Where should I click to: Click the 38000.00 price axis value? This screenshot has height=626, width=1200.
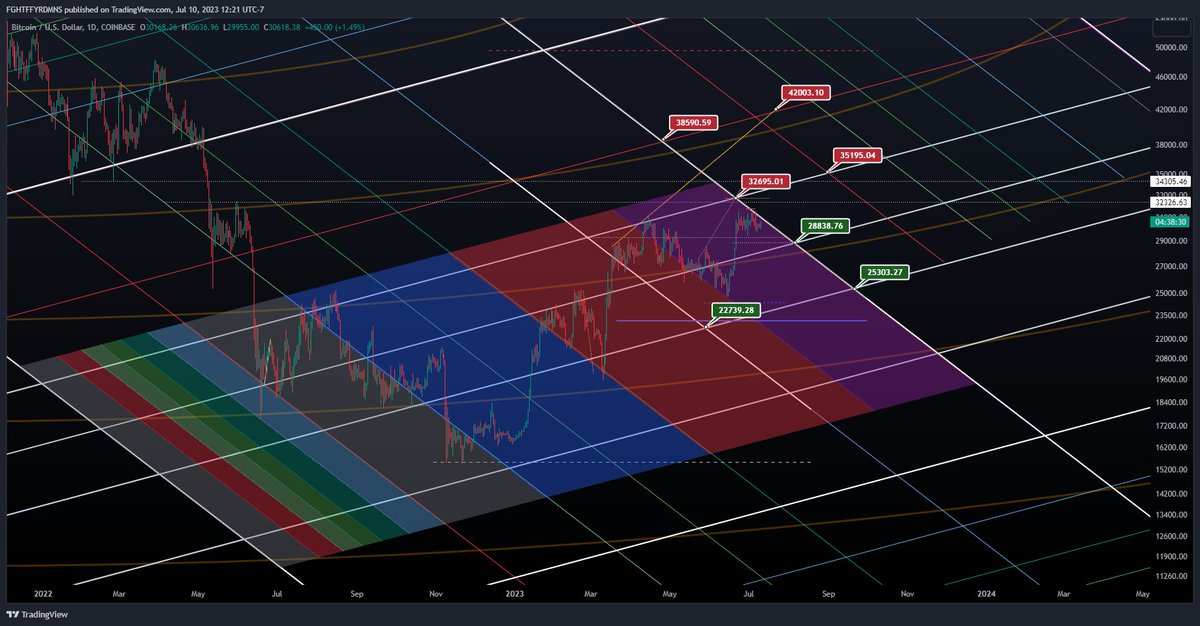1169,144
